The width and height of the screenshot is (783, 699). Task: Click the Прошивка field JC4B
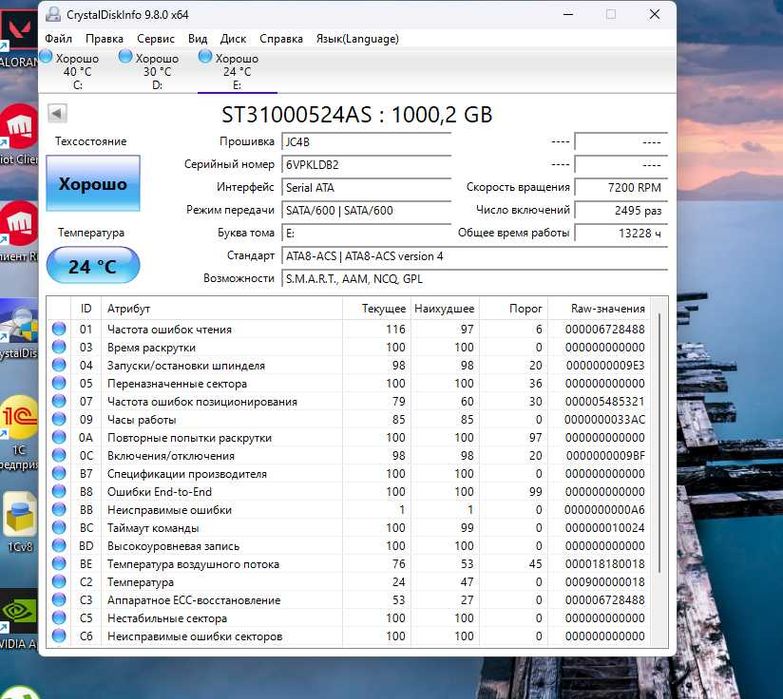click(x=366, y=142)
